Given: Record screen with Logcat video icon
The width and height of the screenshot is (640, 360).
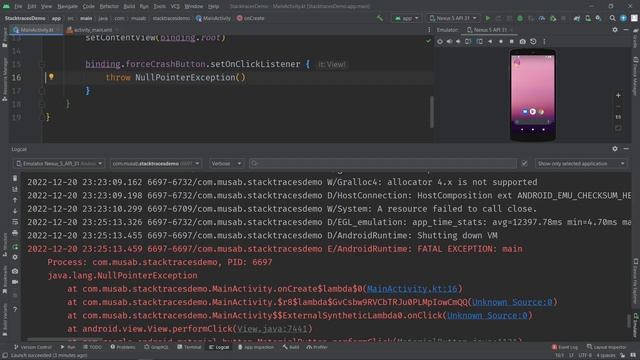Looking at the screenshot, I should pyautogui.click(x=15, y=282).
